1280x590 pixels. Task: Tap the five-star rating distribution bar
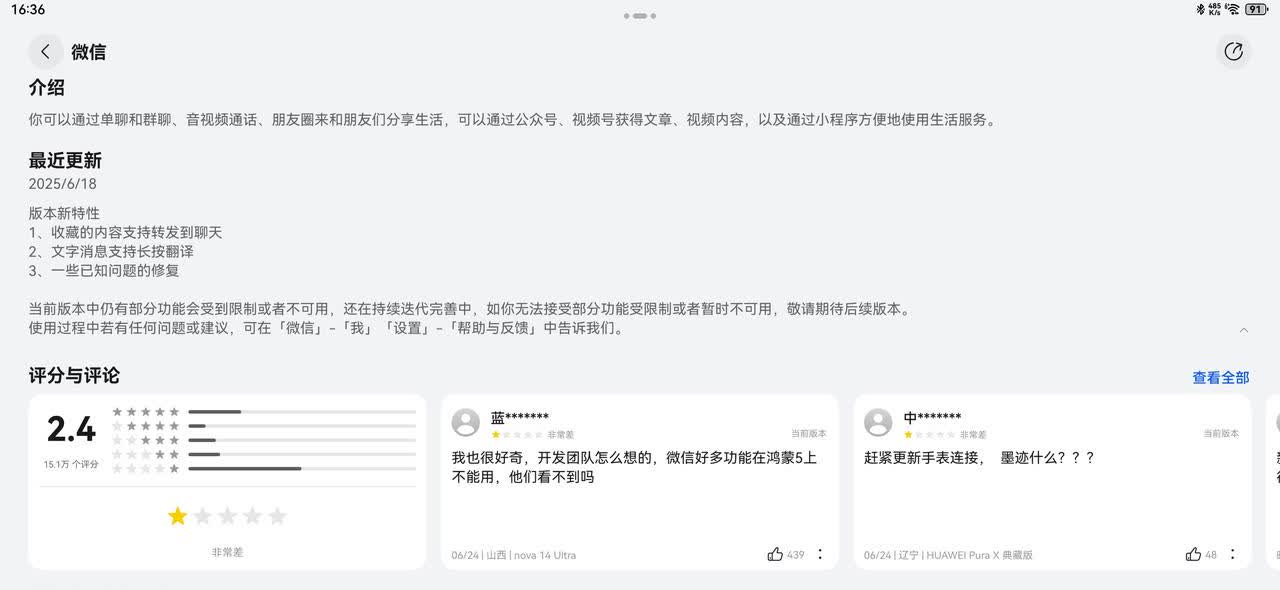(x=302, y=412)
